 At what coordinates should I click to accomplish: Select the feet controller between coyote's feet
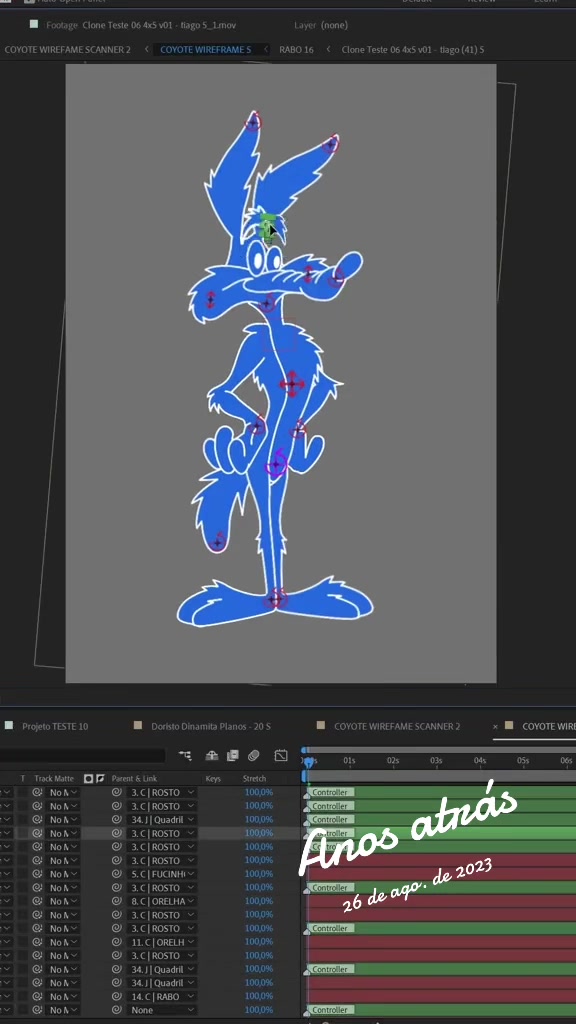275,598
